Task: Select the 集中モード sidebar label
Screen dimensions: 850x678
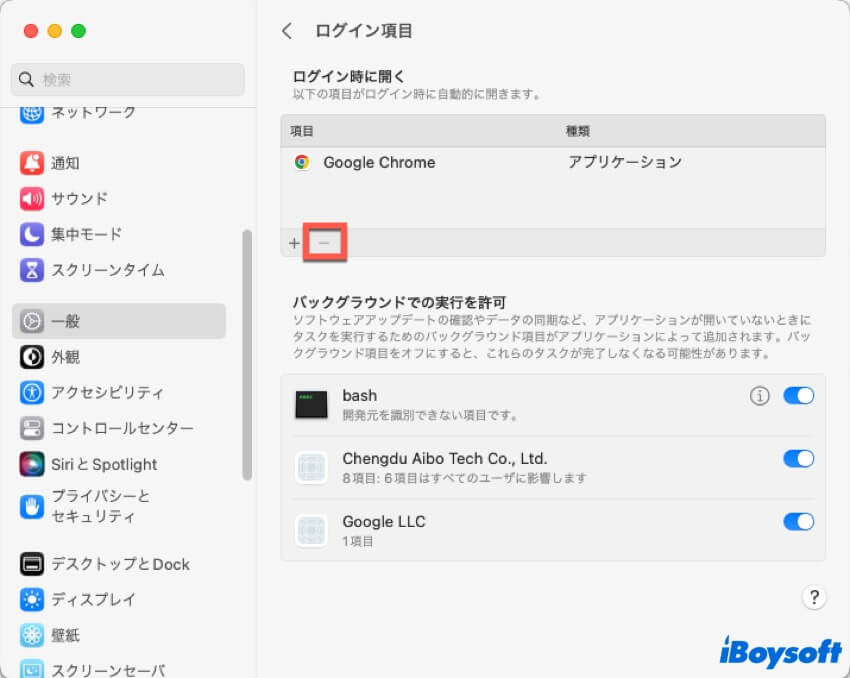Action: click(86, 234)
